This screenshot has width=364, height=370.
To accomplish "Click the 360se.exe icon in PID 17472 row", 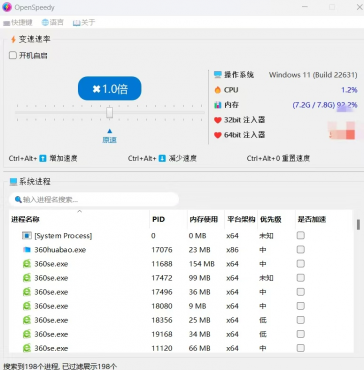I will (x=27, y=278).
